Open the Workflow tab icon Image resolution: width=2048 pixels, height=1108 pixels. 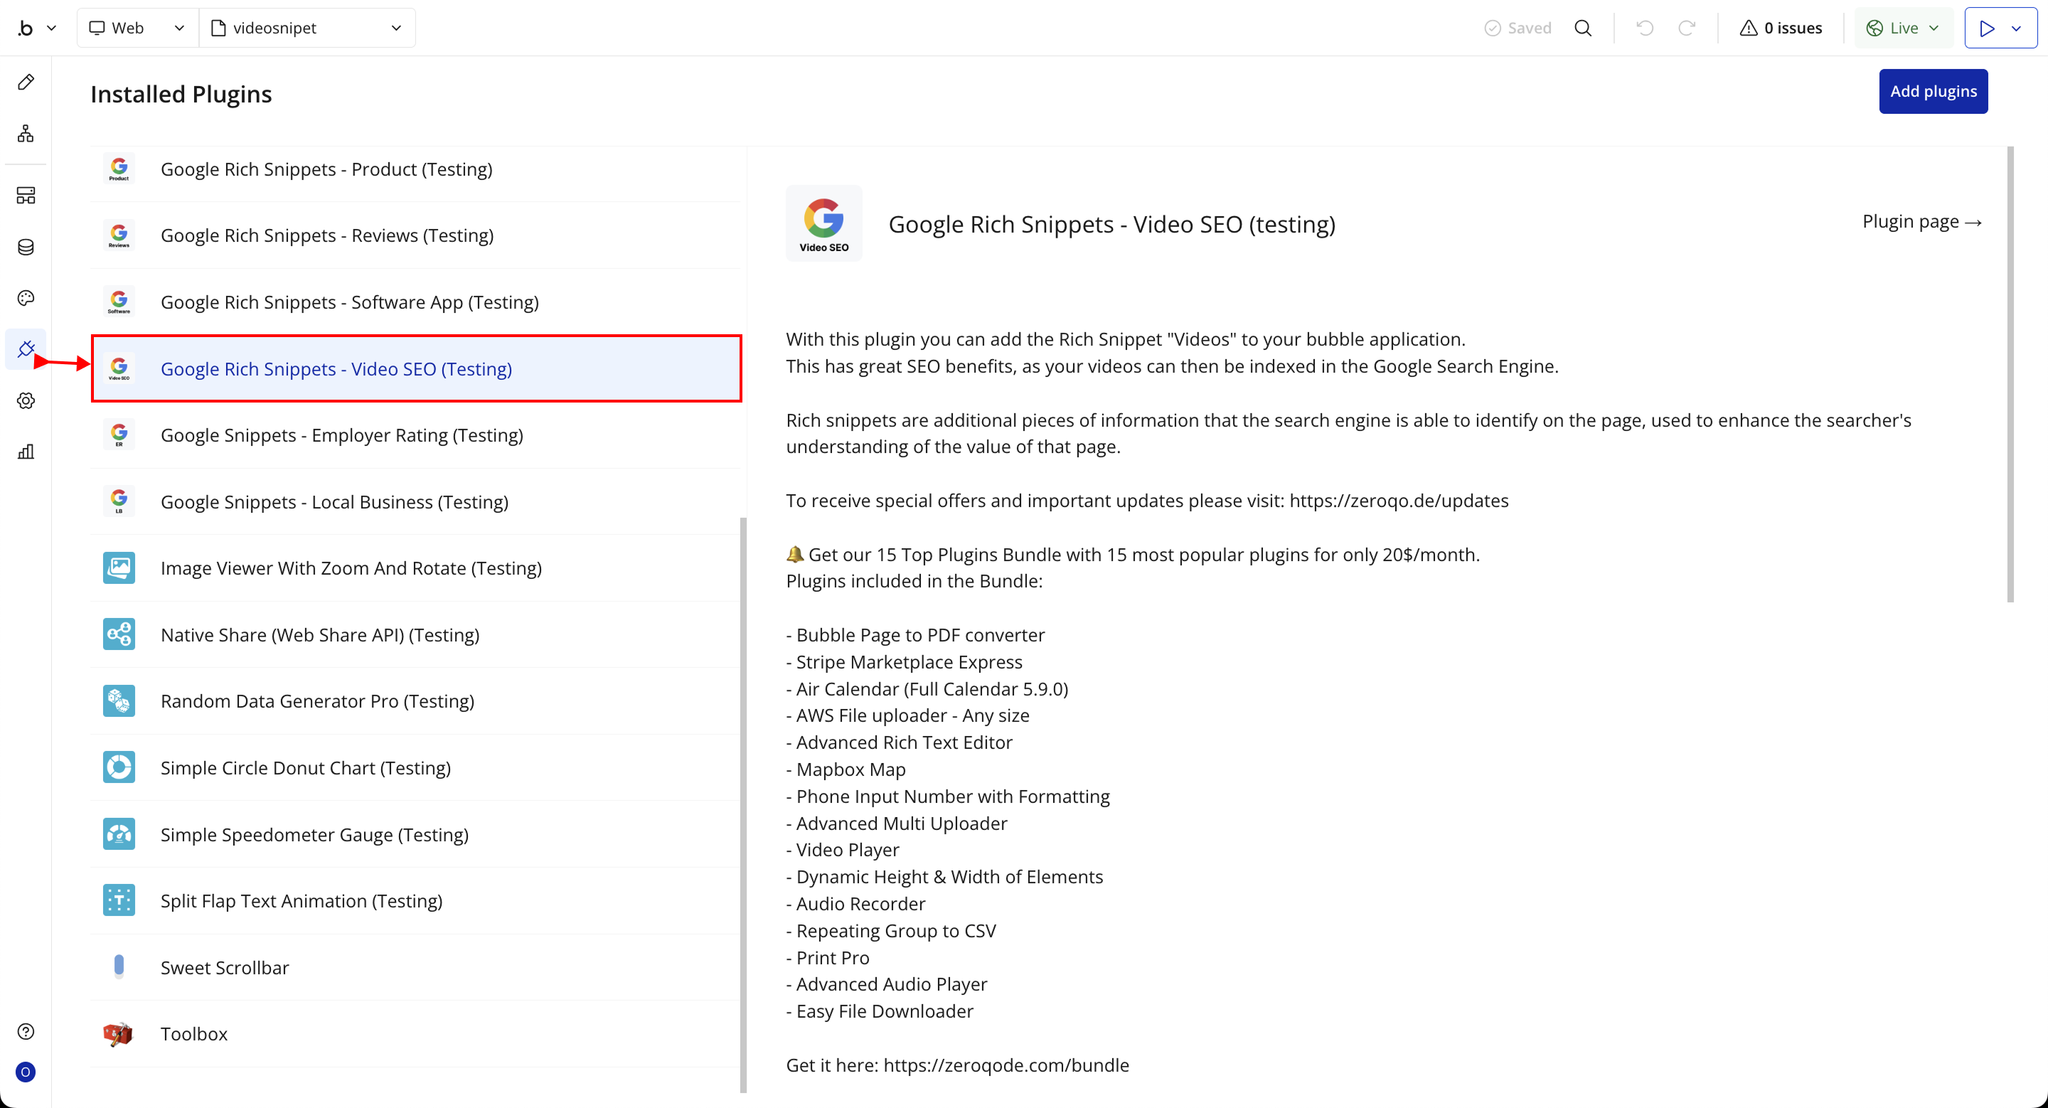[26, 133]
